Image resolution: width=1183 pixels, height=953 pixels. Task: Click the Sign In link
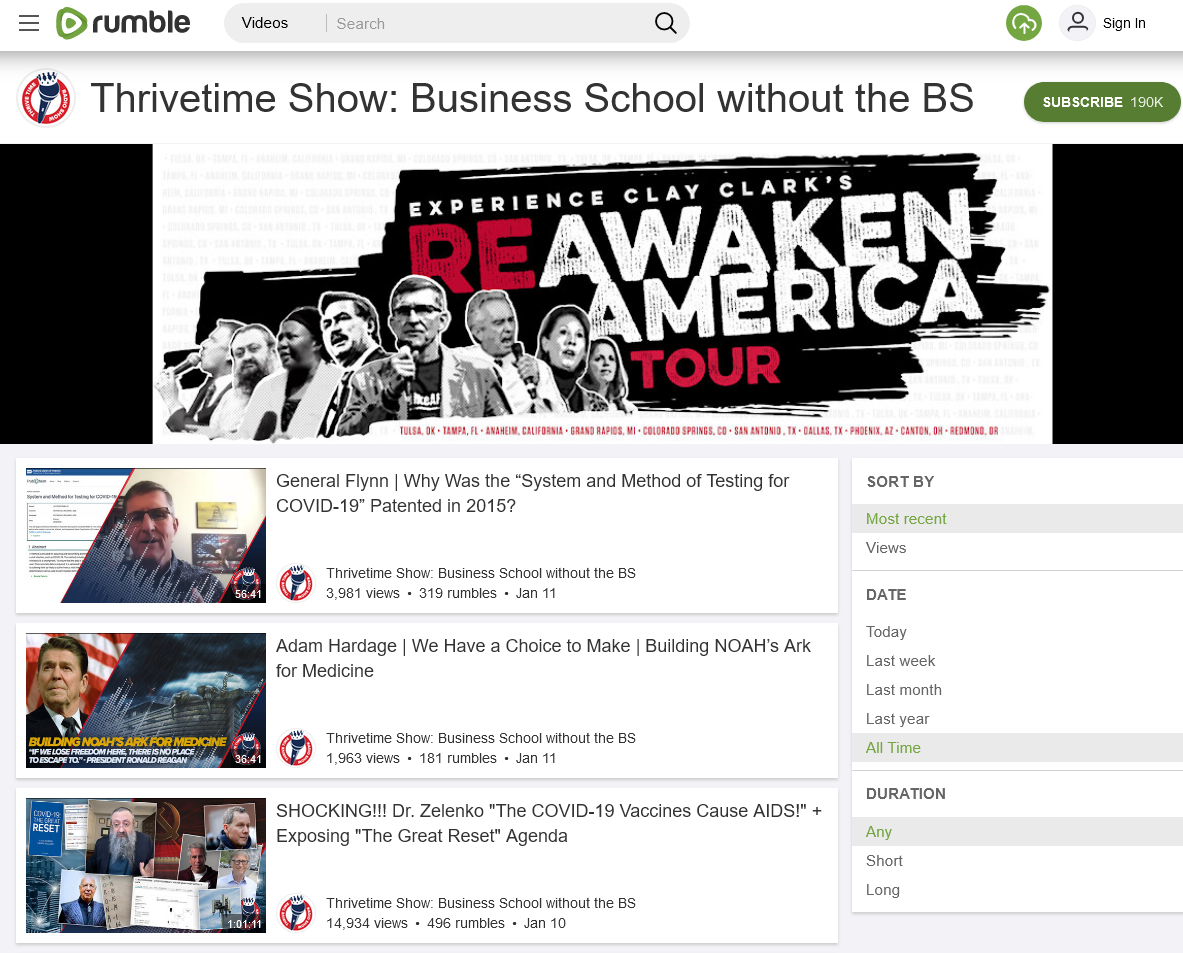click(x=1123, y=23)
